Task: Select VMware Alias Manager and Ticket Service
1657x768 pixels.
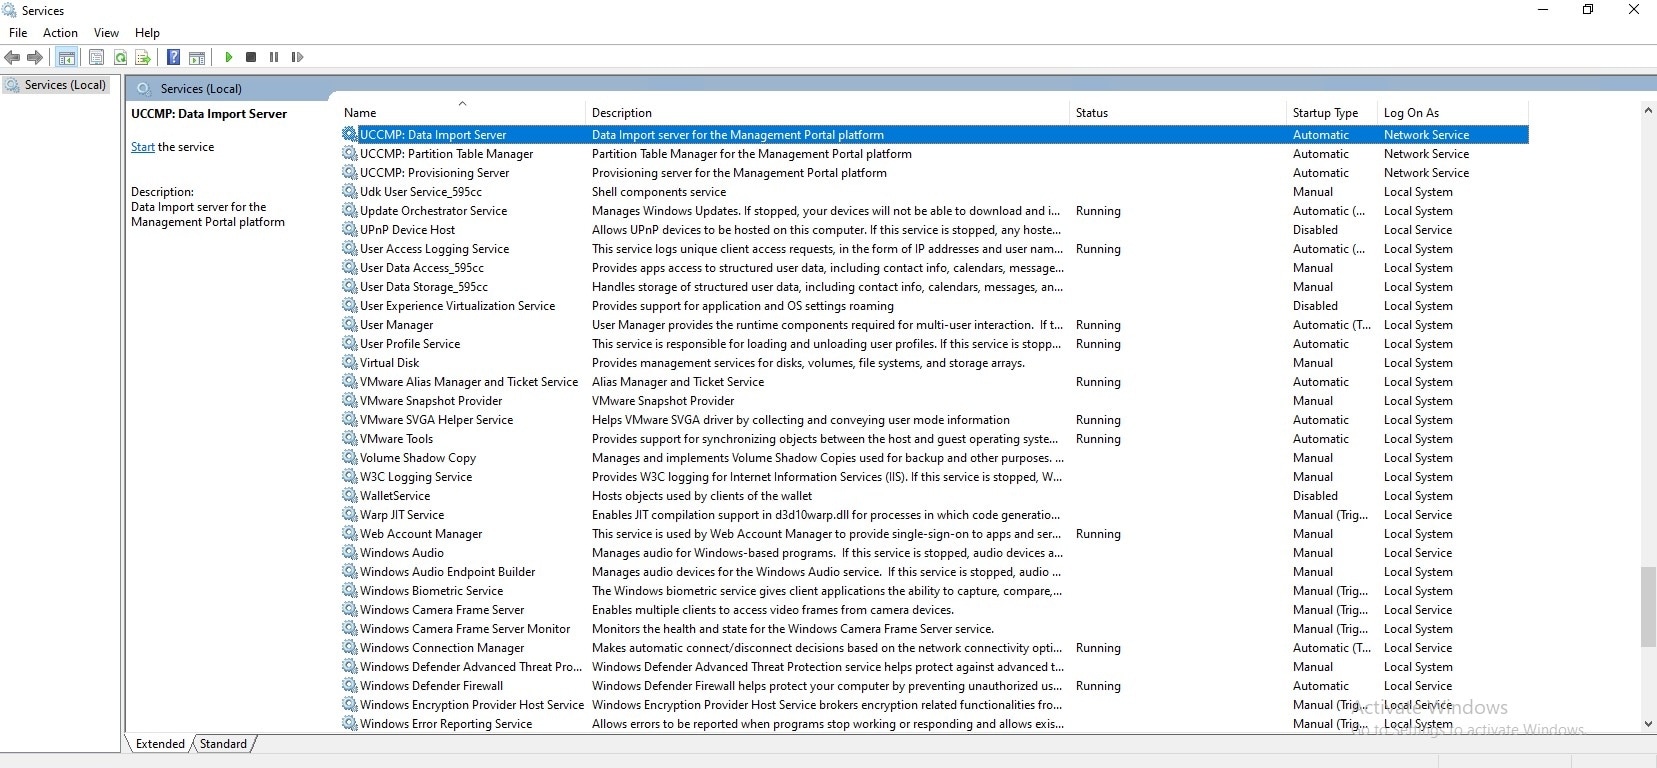Action: (469, 382)
